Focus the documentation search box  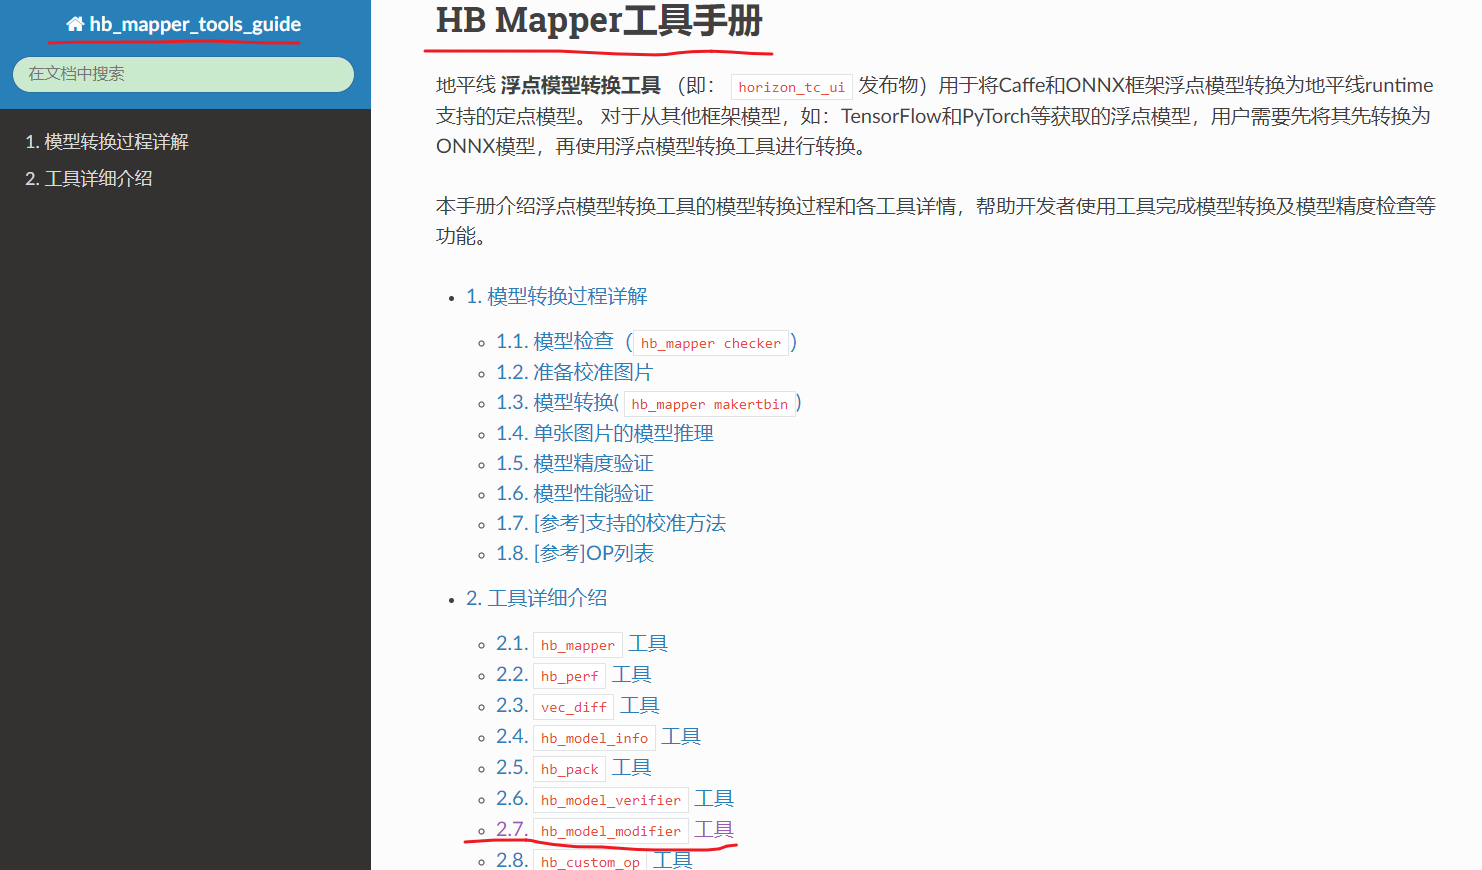click(183, 74)
